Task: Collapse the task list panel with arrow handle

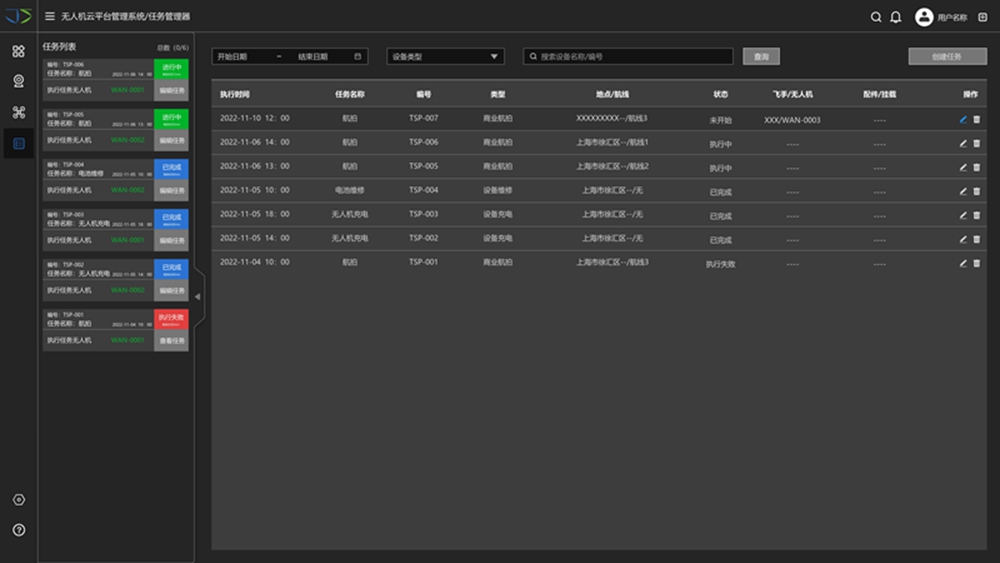Action: click(x=198, y=296)
